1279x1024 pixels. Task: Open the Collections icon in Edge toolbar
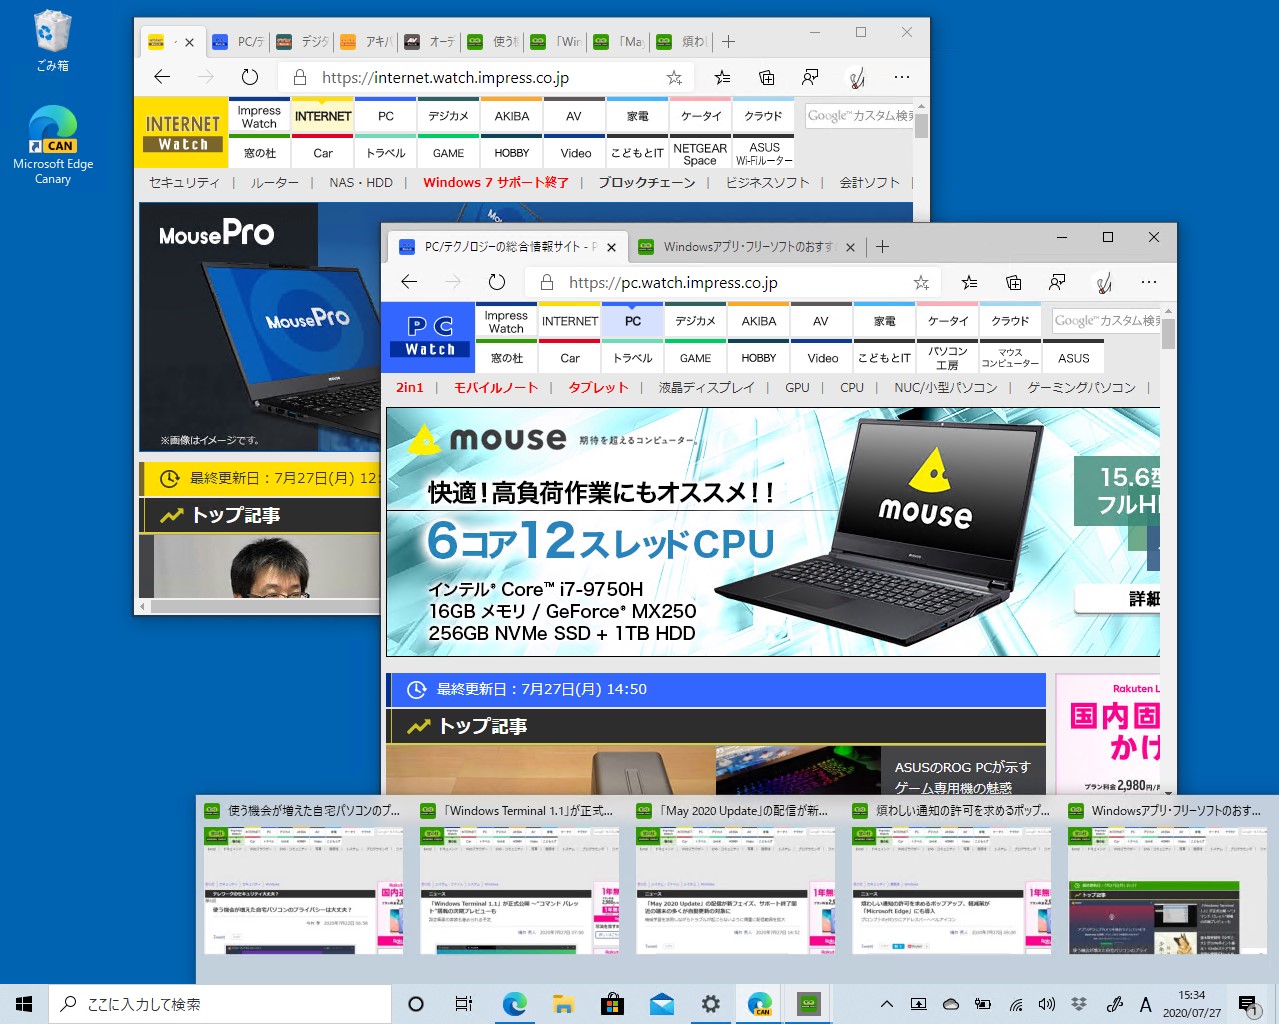pos(1012,282)
